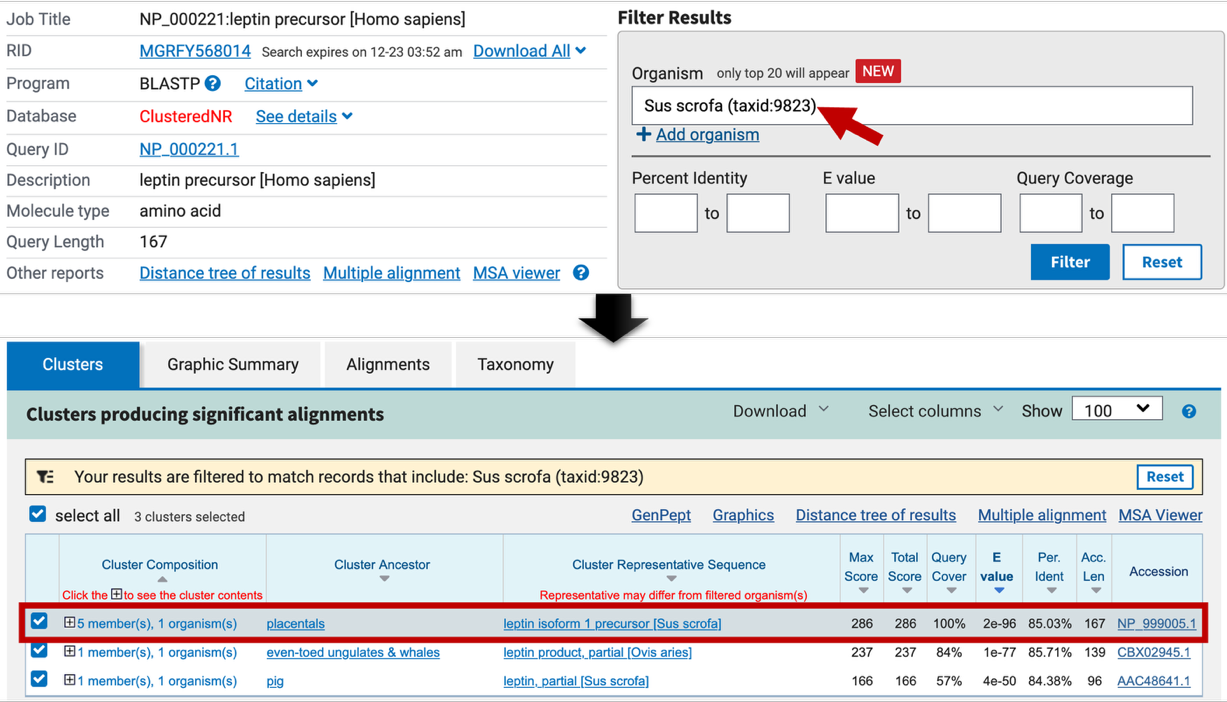Toggle the select all checkbox
The width and height of the screenshot is (1227, 702).
(x=38, y=514)
